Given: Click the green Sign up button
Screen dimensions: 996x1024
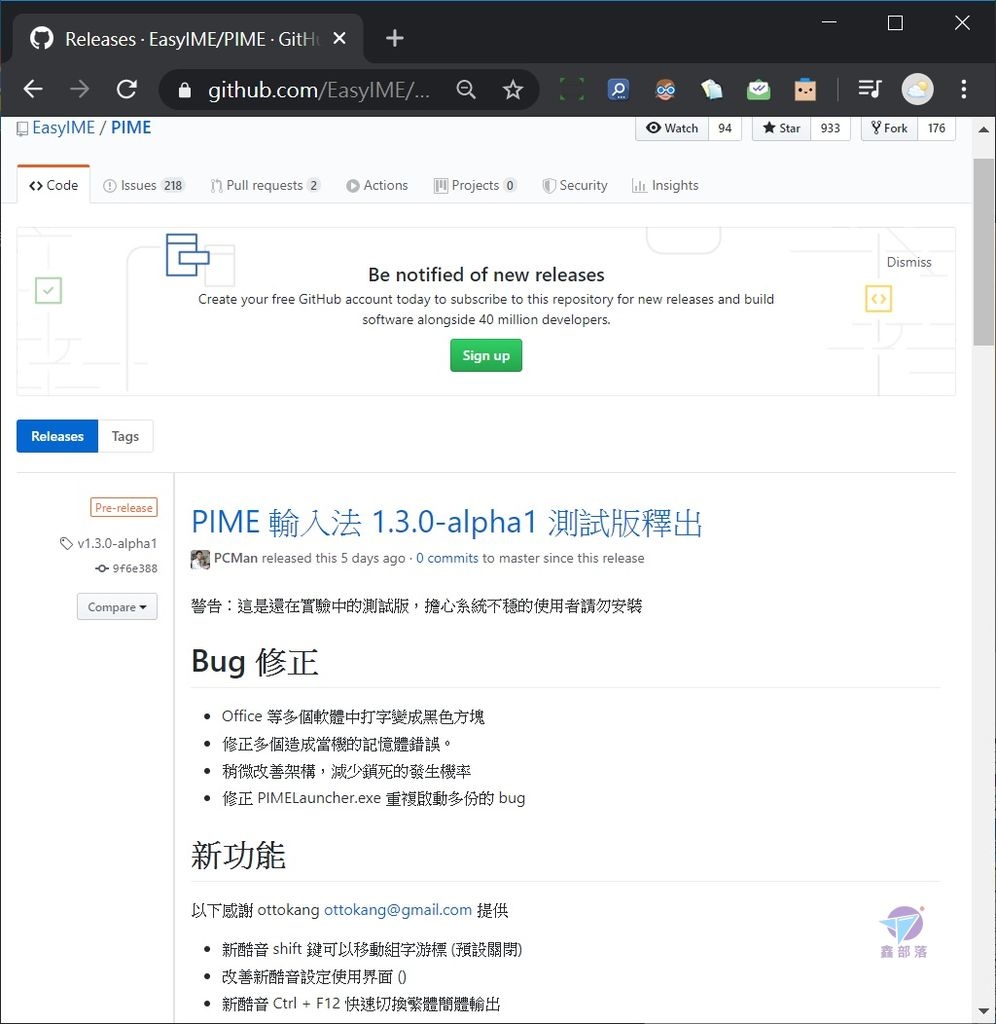Looking at the screenshot, I should click(x=486, y=355).
